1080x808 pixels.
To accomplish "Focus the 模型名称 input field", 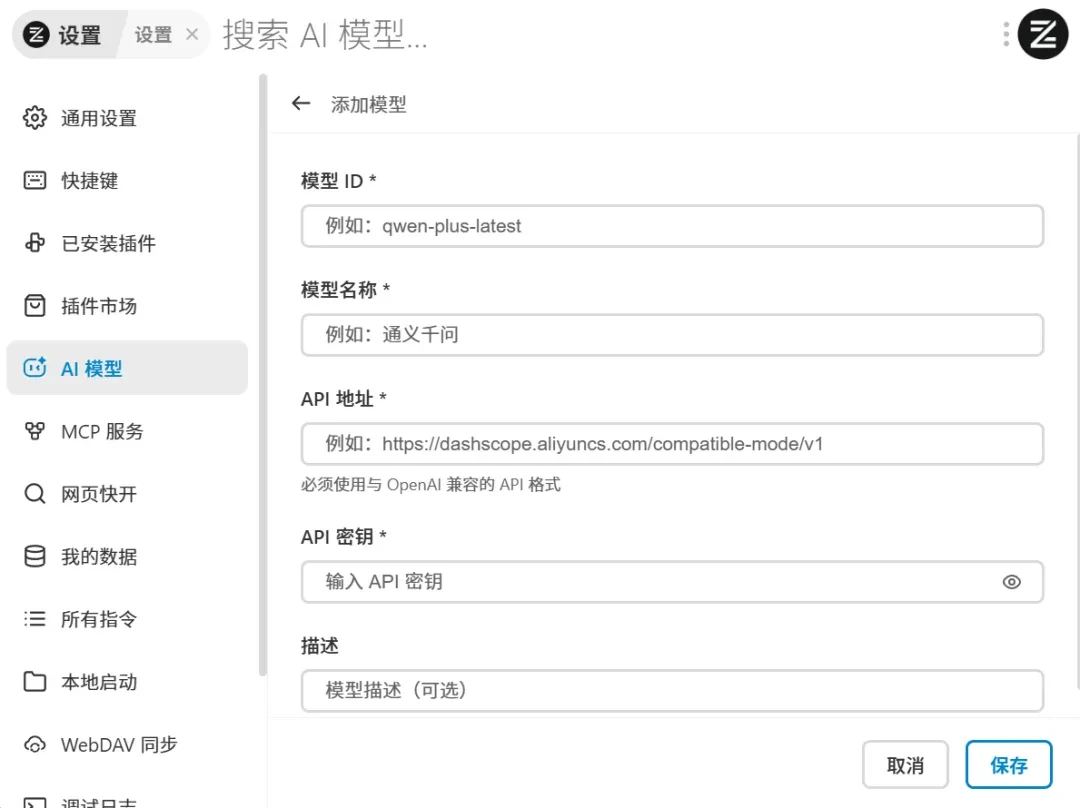I will (672, 335).
